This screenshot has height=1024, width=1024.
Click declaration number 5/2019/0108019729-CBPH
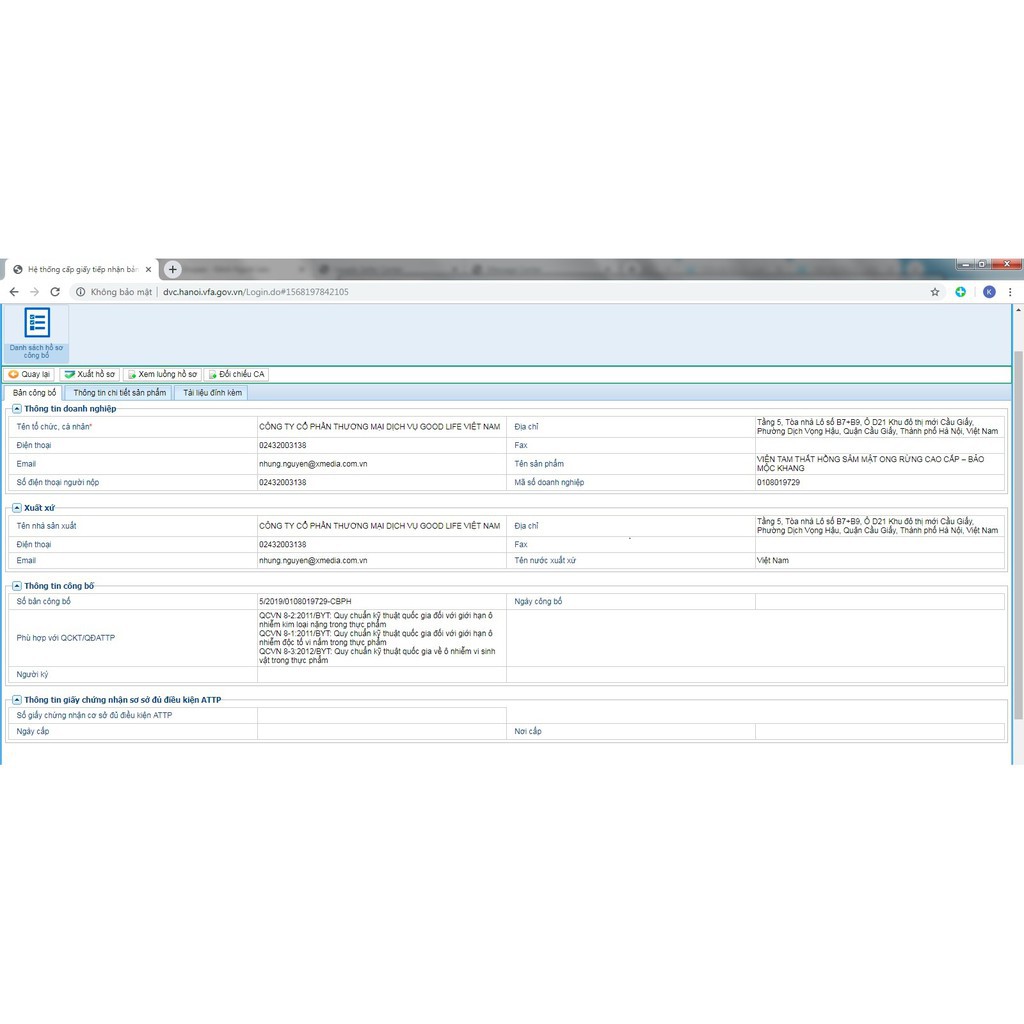click(305, 601)
